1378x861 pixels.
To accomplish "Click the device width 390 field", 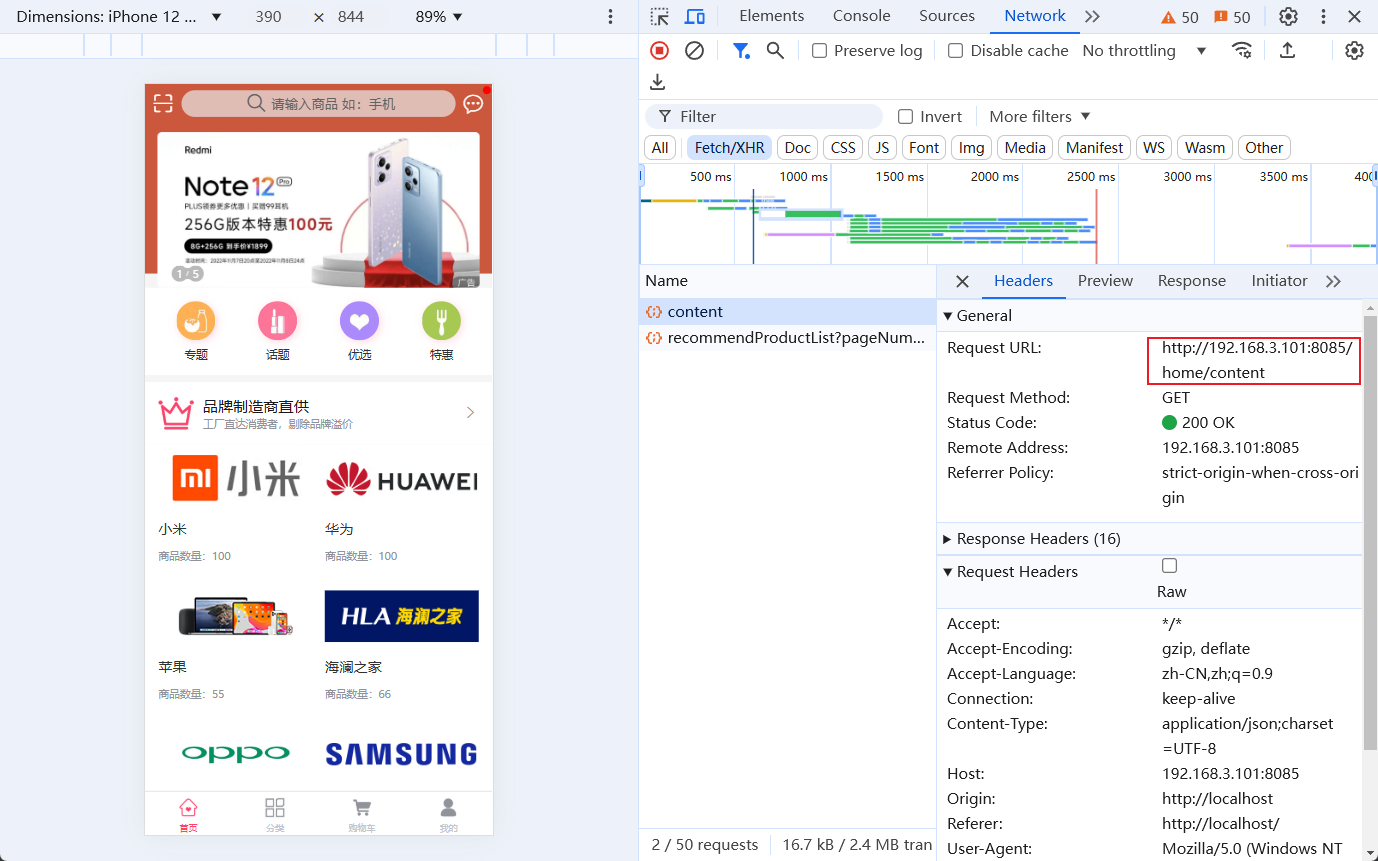I will pyautogui.click(x=268, y=17).
